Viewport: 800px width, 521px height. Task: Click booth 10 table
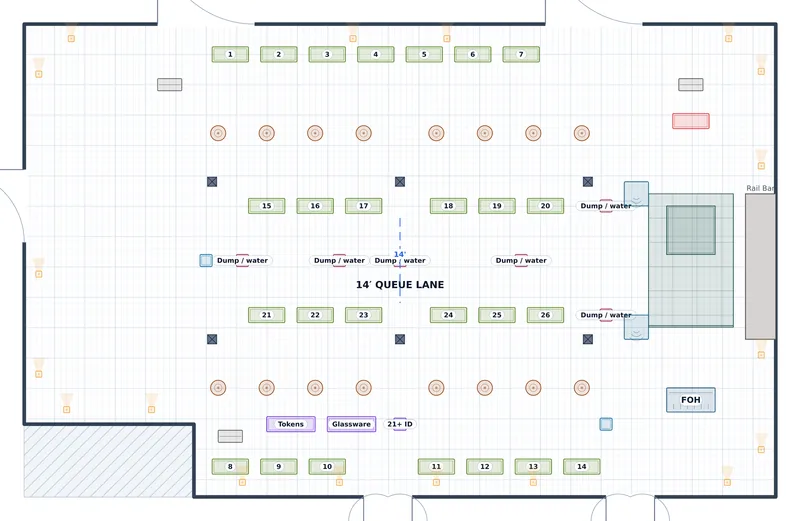click(x=327, y=466)
